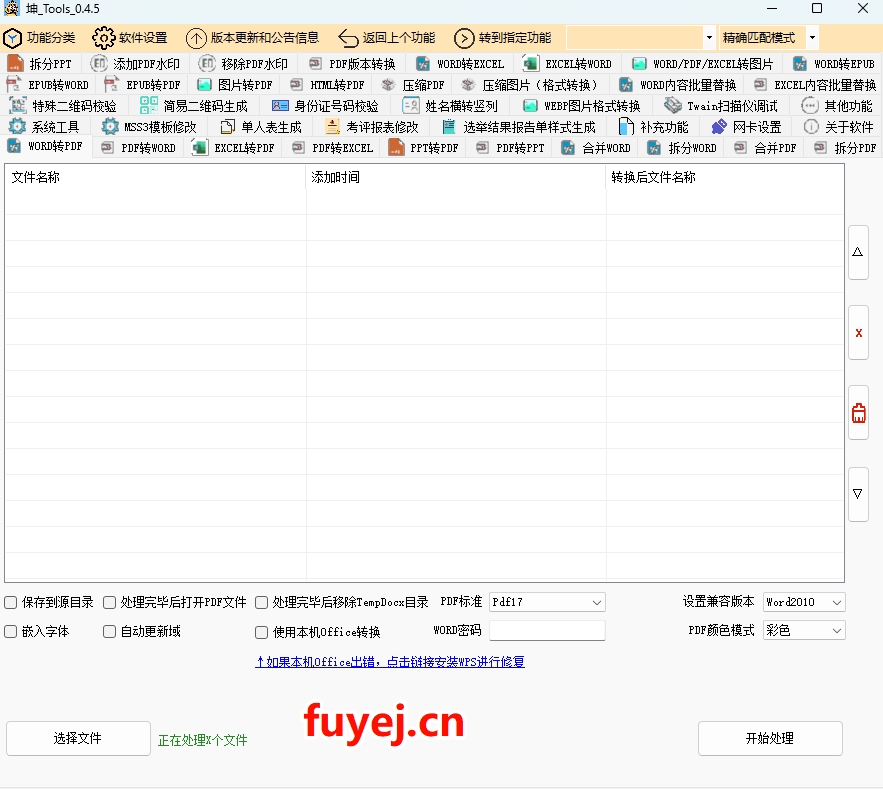Open the 身份证号码校验 ID card icon

[x=280, y=105]
